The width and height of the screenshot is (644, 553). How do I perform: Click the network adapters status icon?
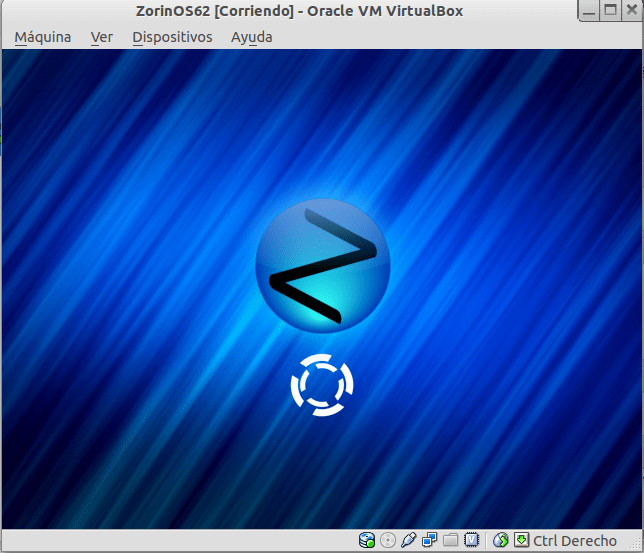pos(430,541)
